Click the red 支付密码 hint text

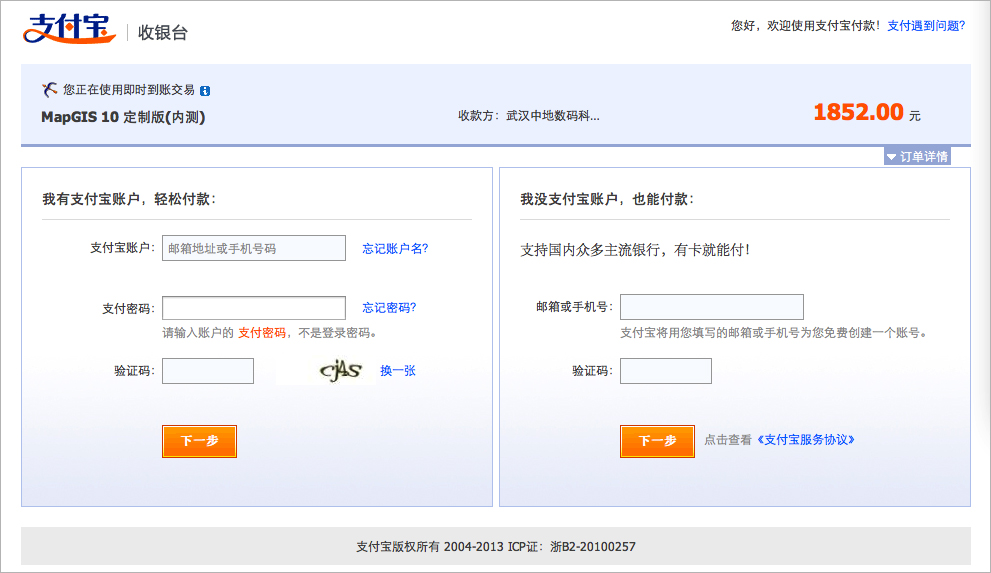pyautogui.click(x=262, y=333)
